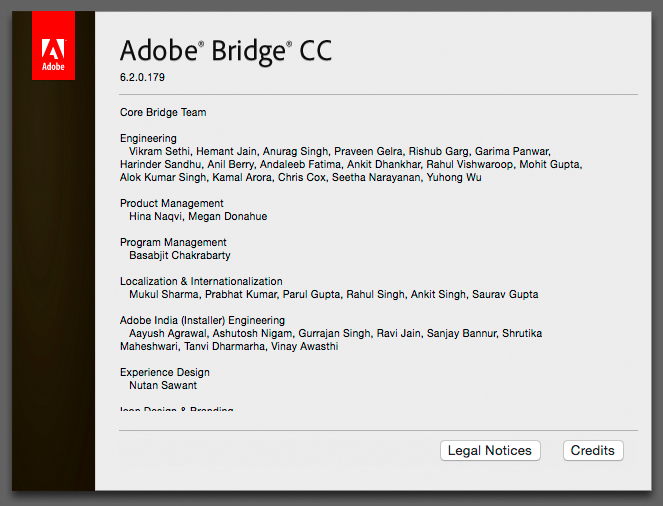Click the name Prabhat Kumar

(241, 295)
